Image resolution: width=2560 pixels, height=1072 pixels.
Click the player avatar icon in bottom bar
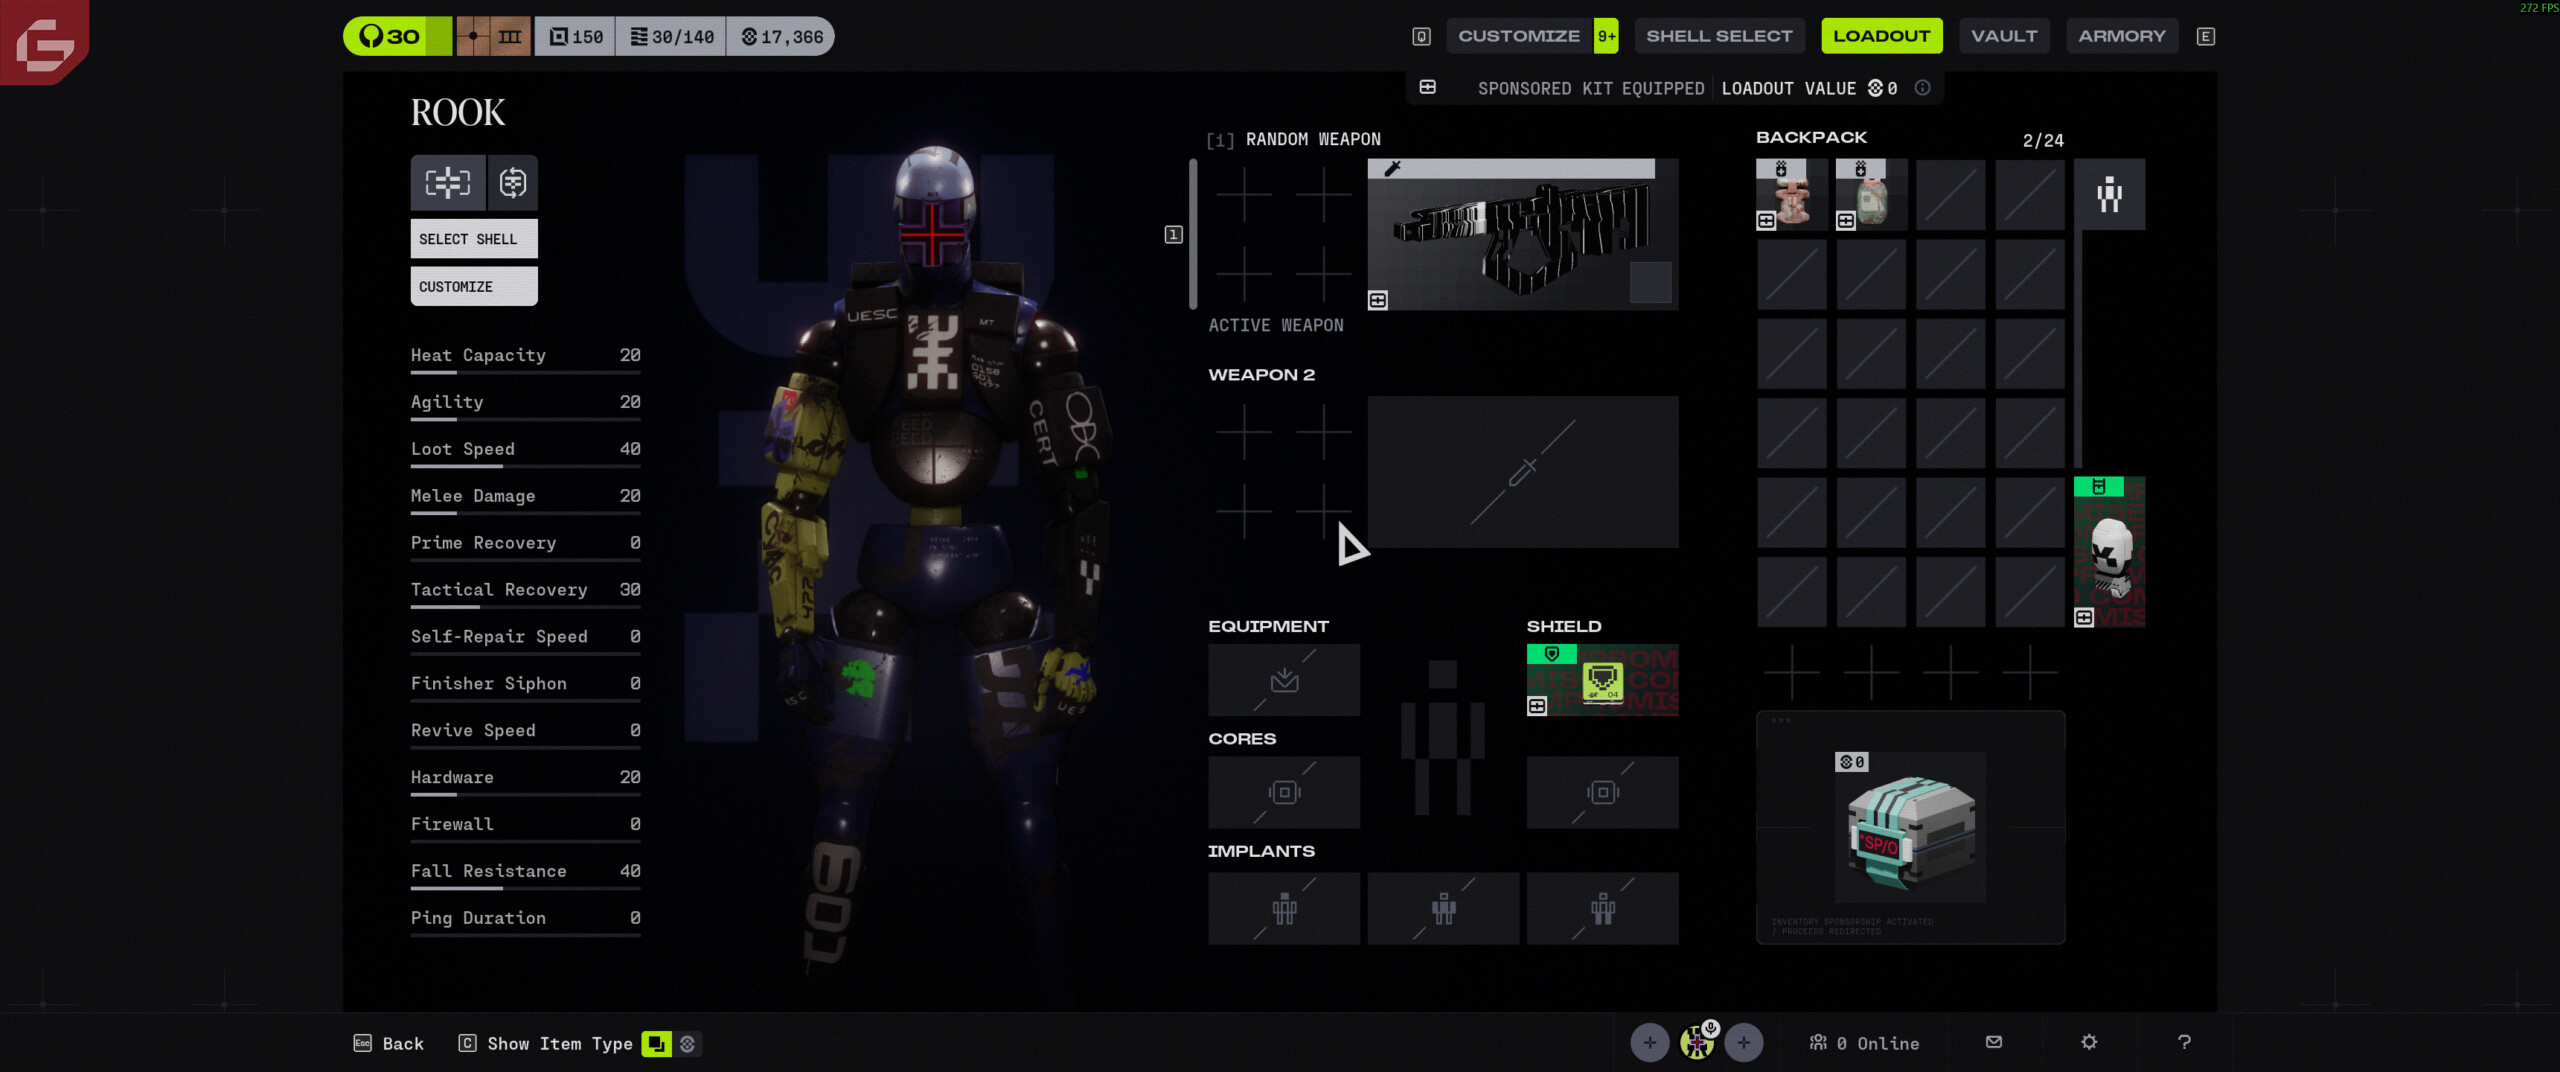tap(1696, 1043)
